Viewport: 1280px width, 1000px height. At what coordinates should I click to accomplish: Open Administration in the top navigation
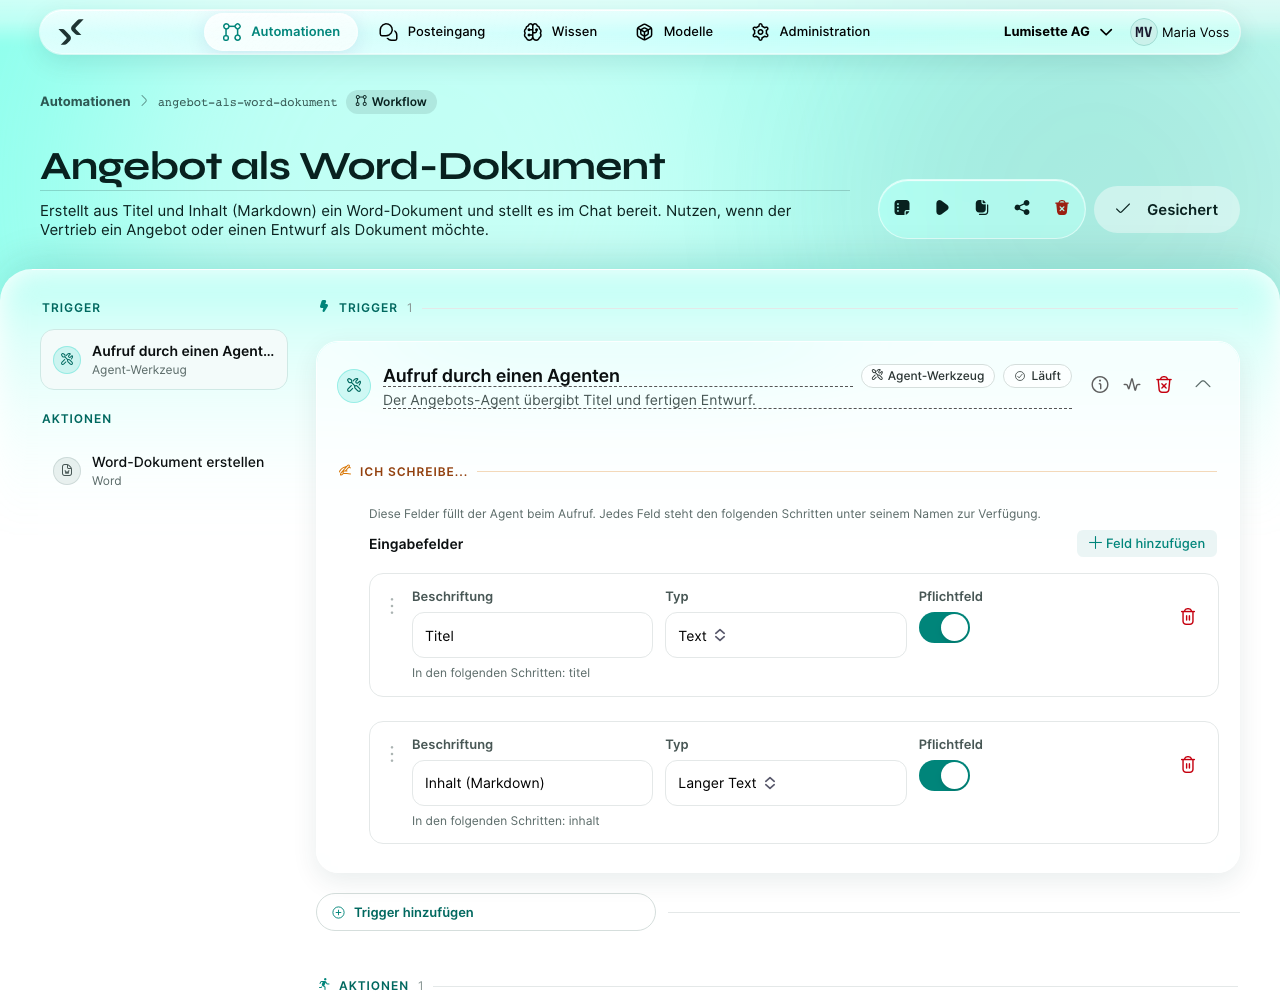pos(811,32)
